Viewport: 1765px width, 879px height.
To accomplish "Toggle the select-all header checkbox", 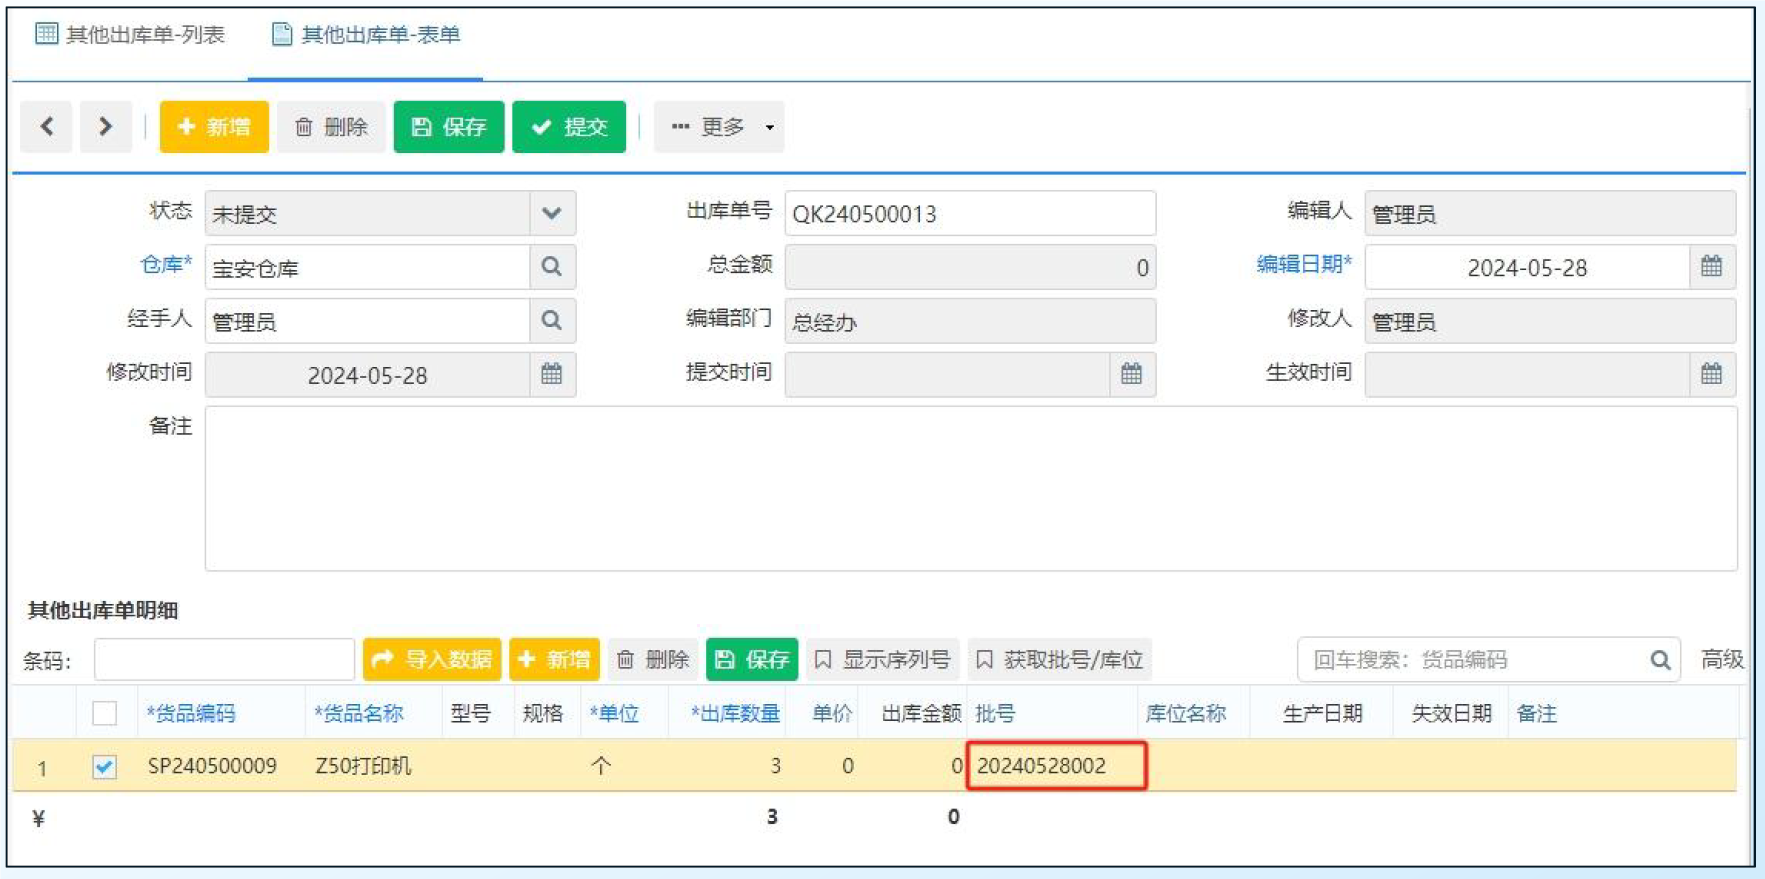I will 104,713.
